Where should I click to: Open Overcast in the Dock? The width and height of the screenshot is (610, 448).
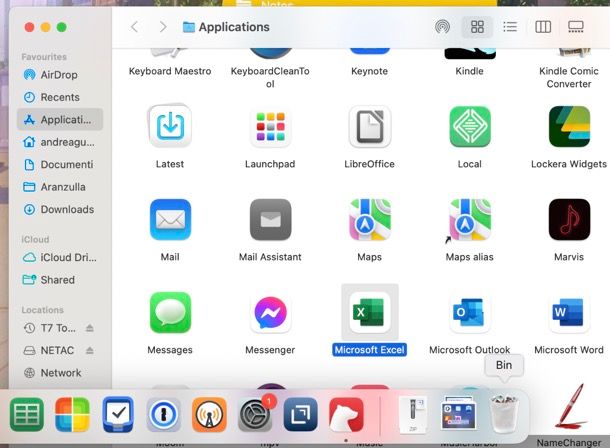[x=209, y=415]
